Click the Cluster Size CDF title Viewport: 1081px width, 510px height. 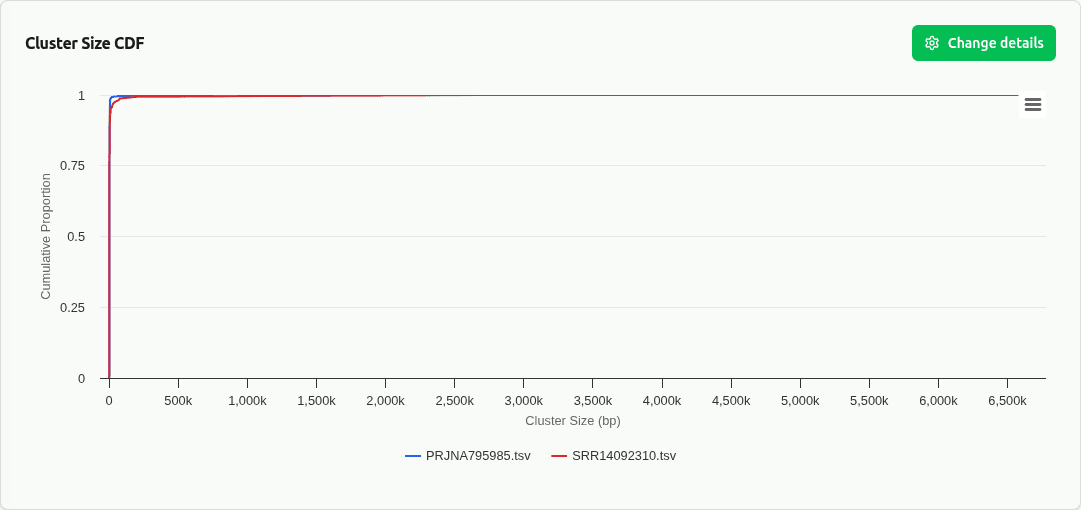pyautogui.click(x=85, y=43)
